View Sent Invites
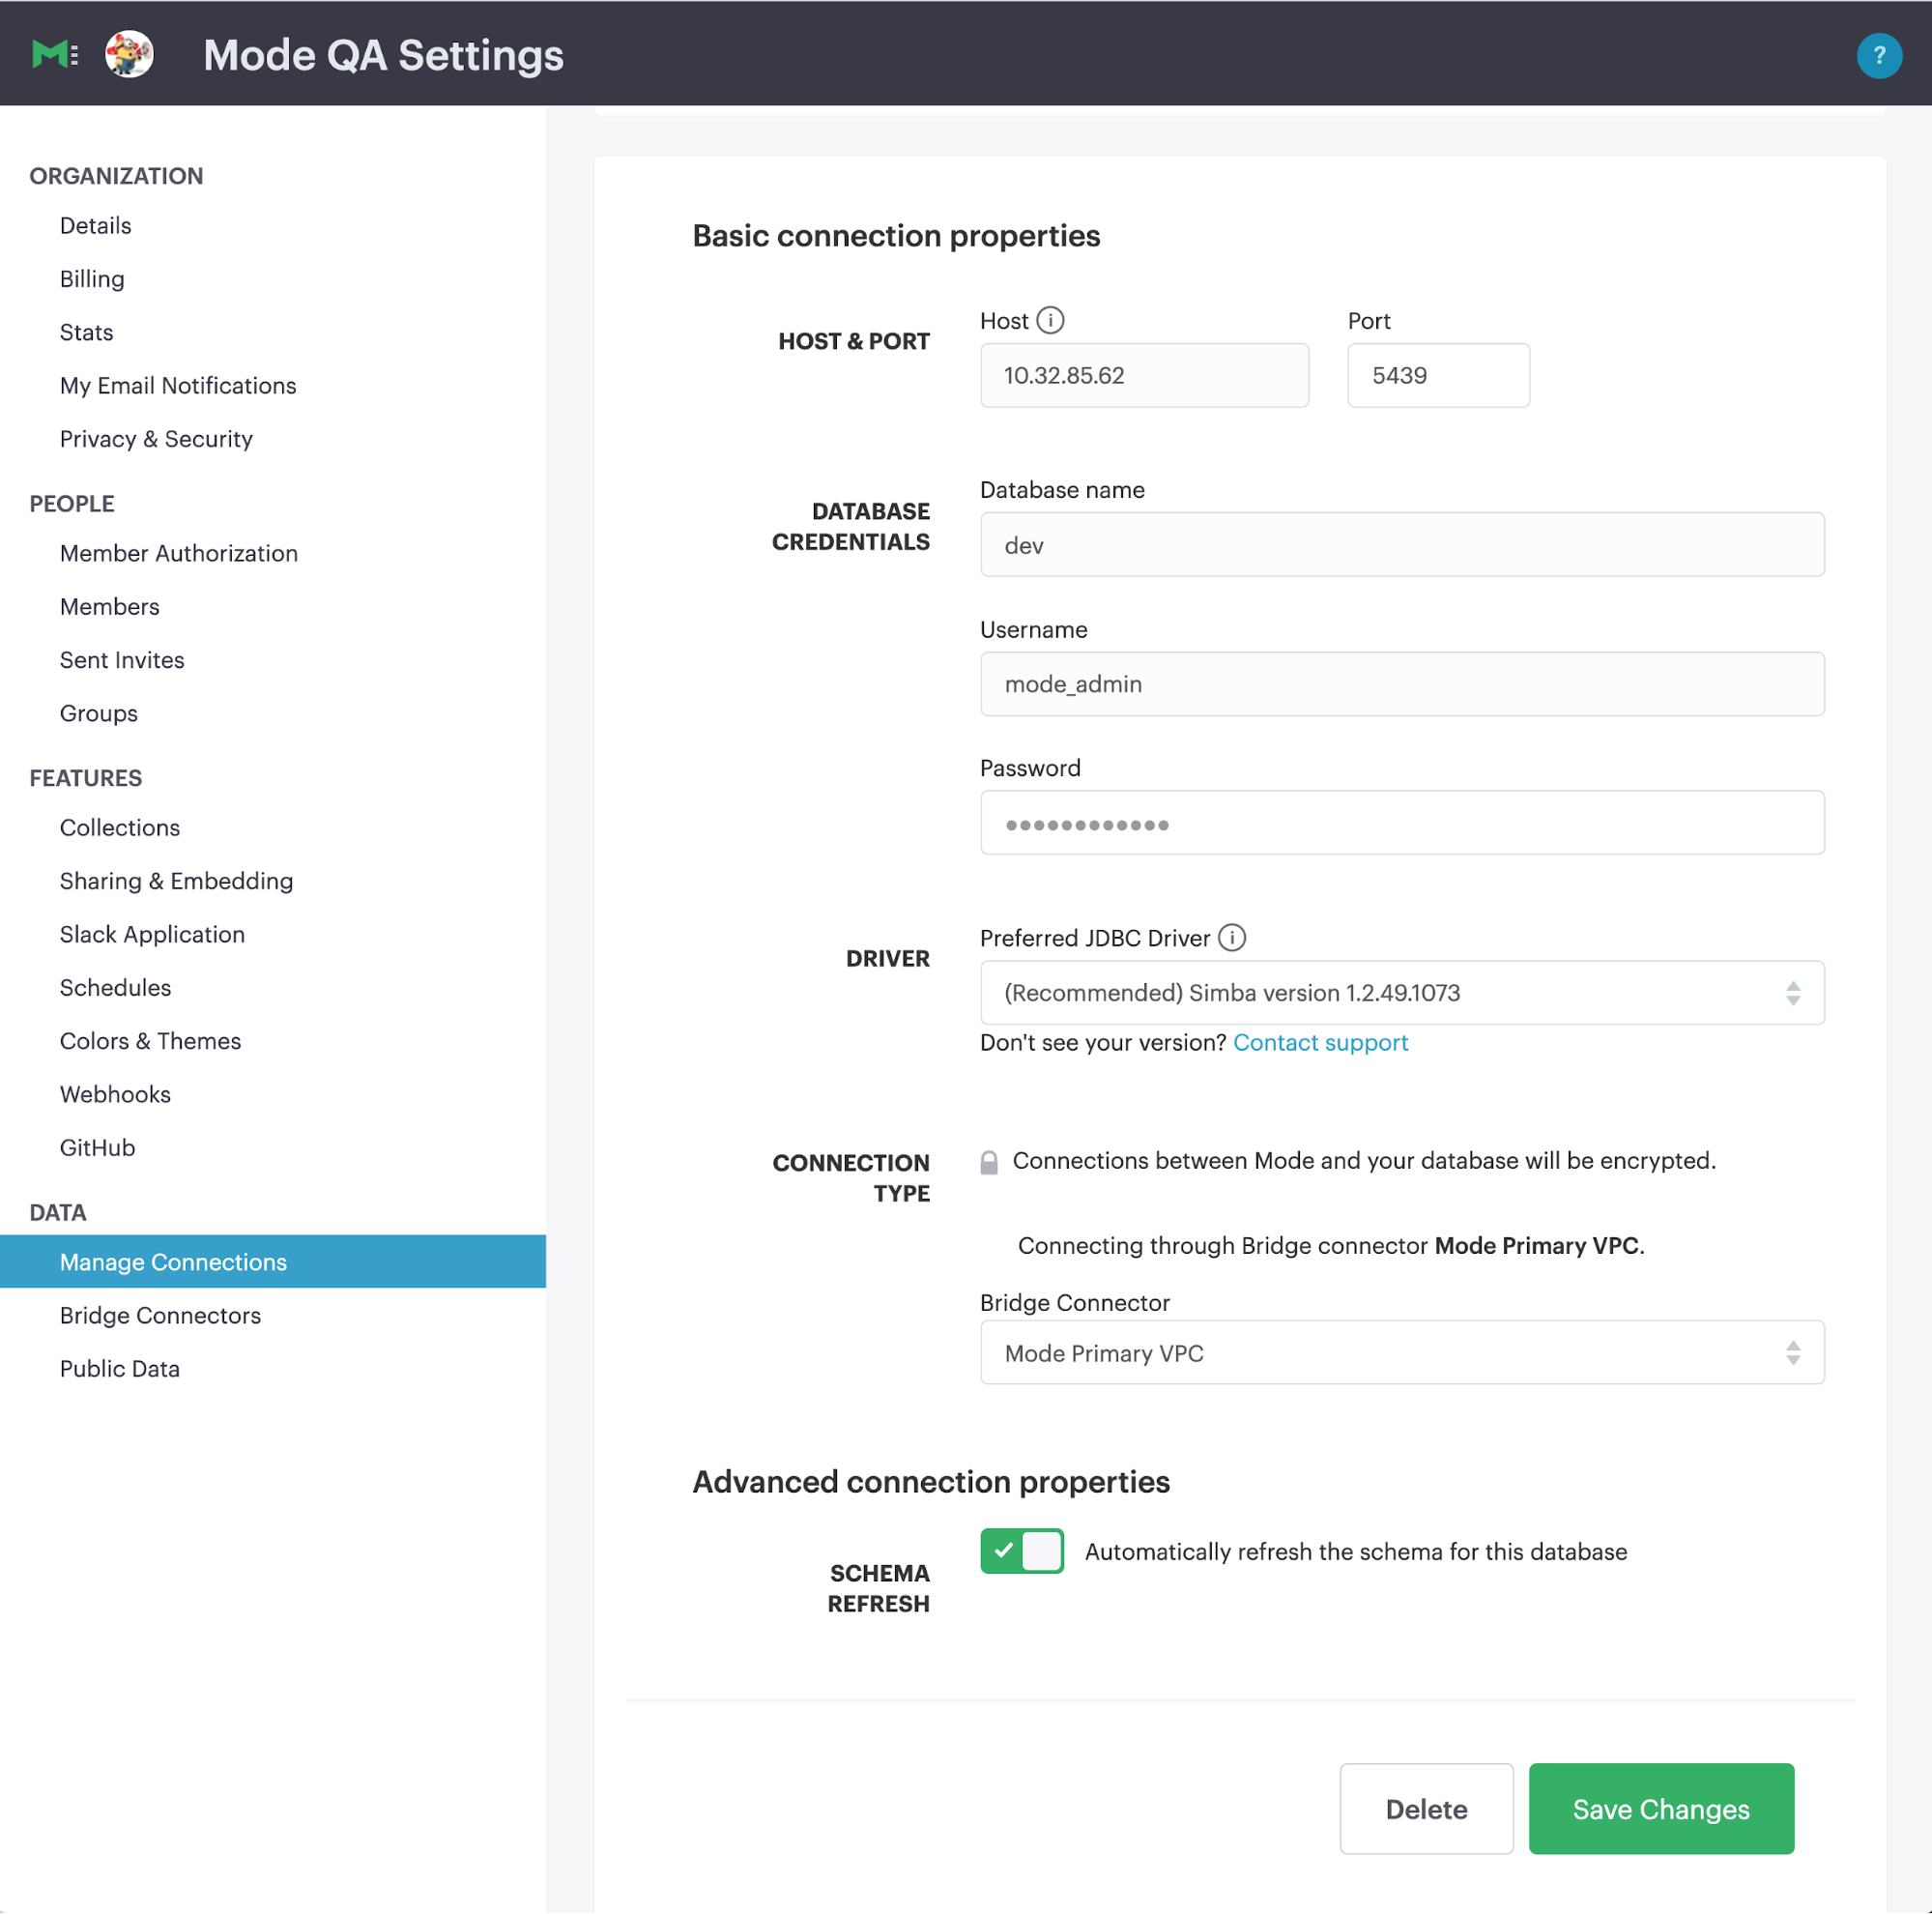This screenshot has height=1914, width=1932. pyautogui.click(x=122, y=660)
